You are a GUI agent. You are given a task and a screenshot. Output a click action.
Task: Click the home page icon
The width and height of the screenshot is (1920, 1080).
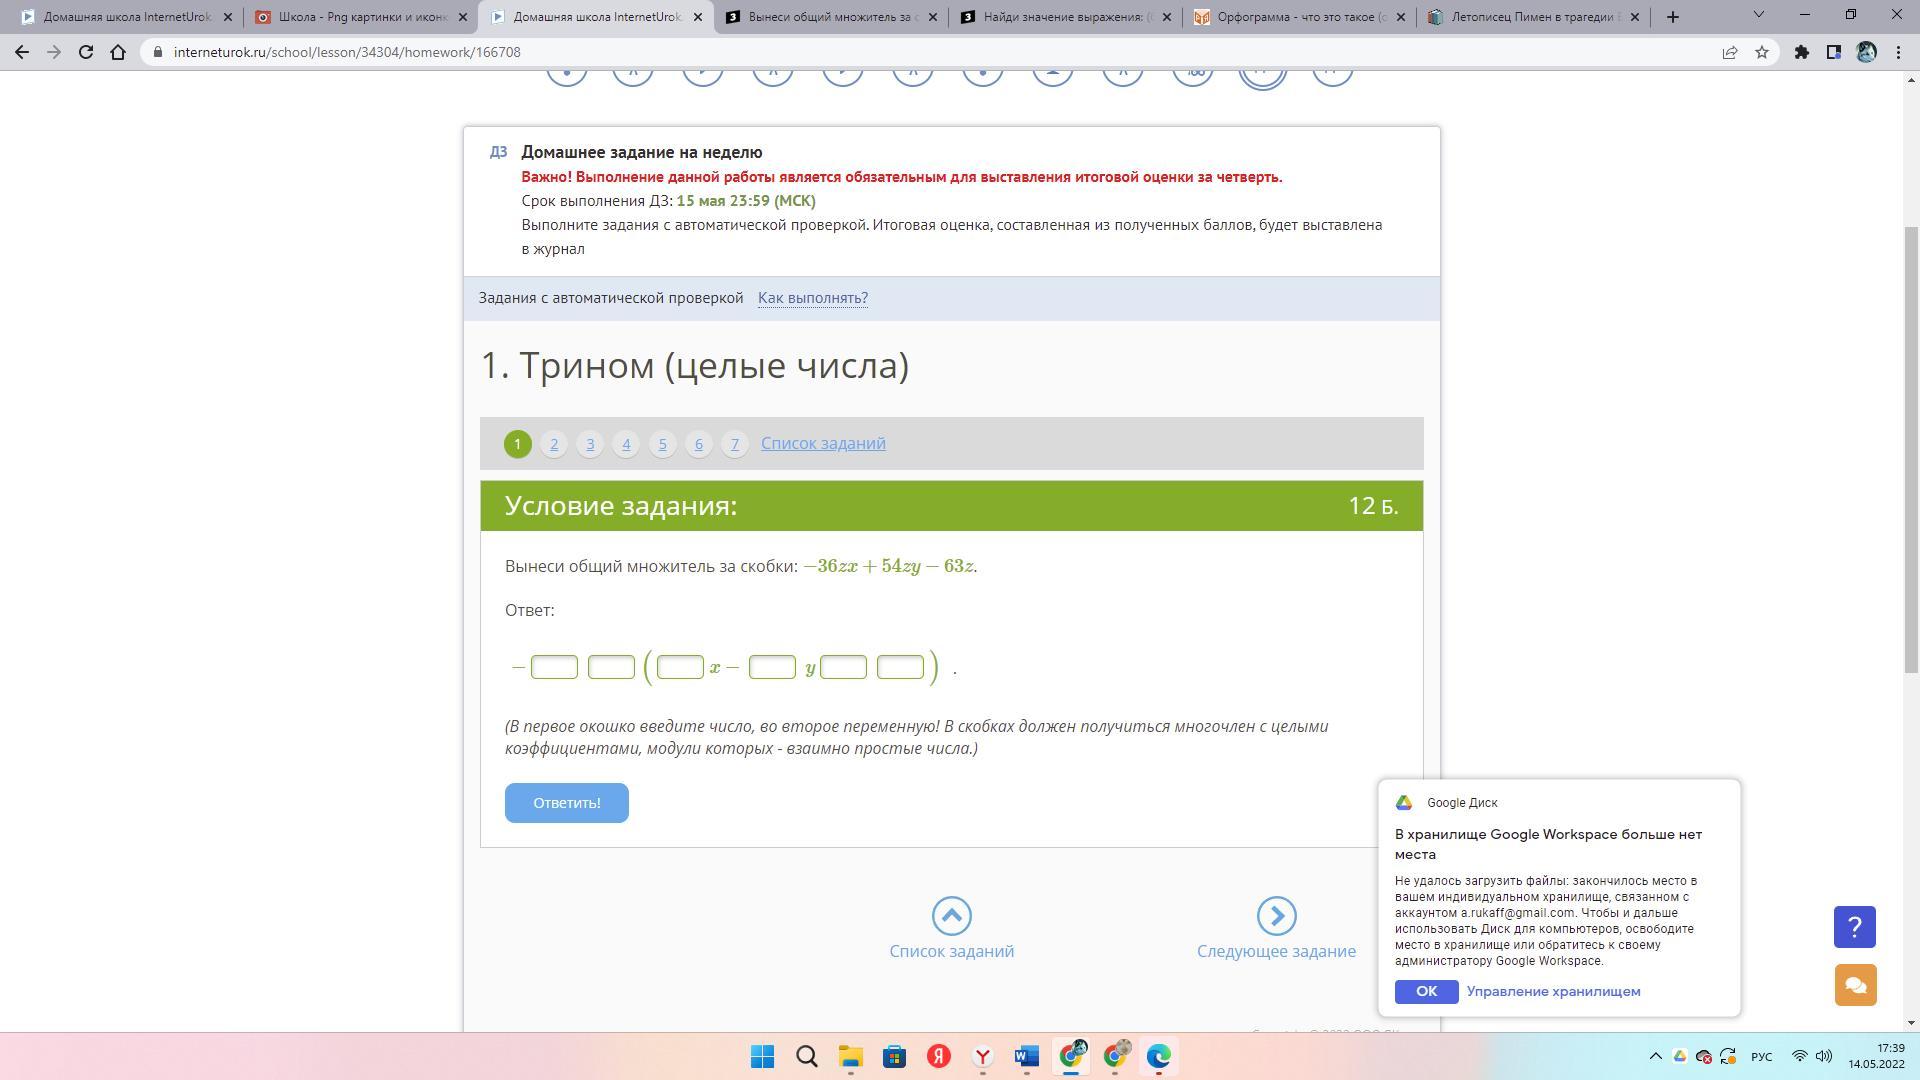click(118, 52)
